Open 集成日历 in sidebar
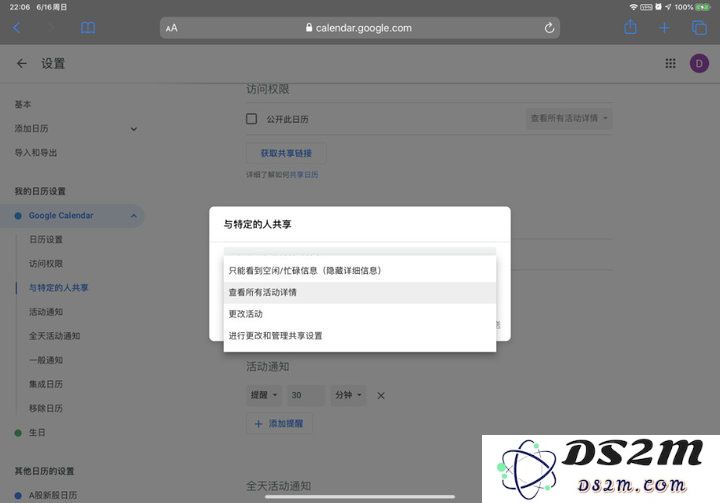 tap(46, 384)
